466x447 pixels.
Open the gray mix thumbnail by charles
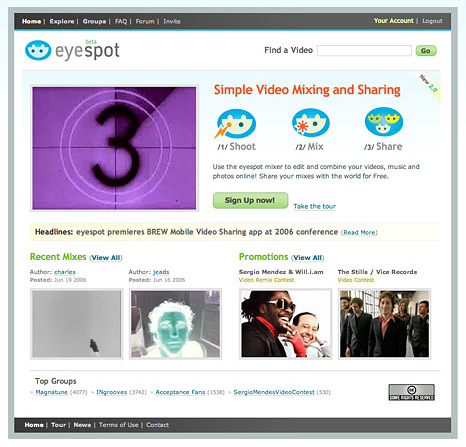click(77, 324)
